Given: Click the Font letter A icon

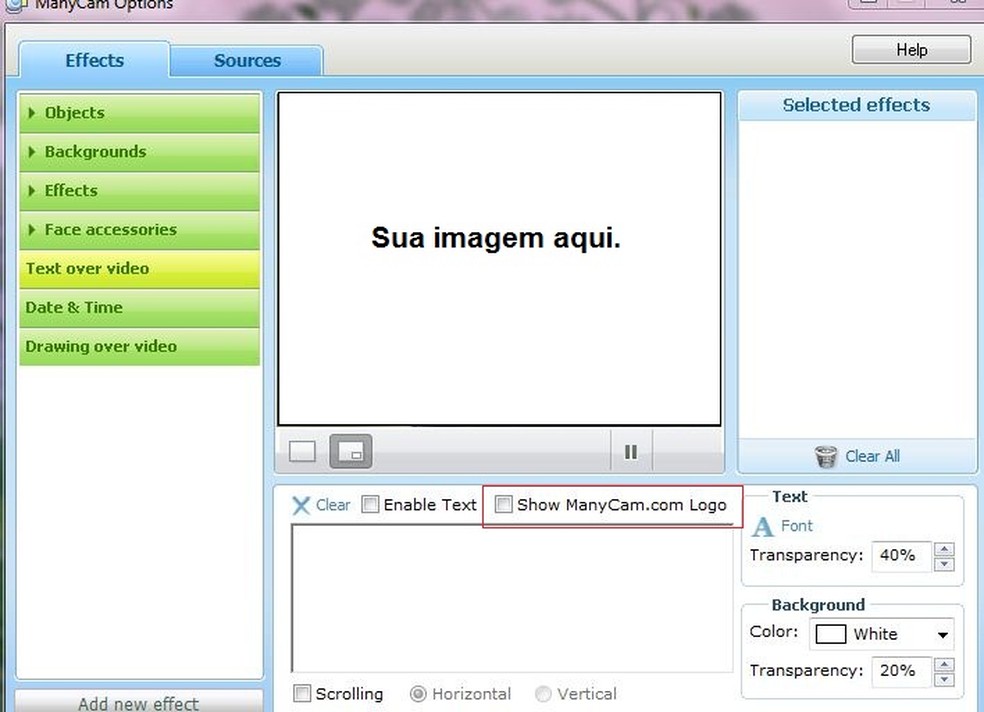Looking at the screenshot, I should pyautogui.click(x=763, y=526).
